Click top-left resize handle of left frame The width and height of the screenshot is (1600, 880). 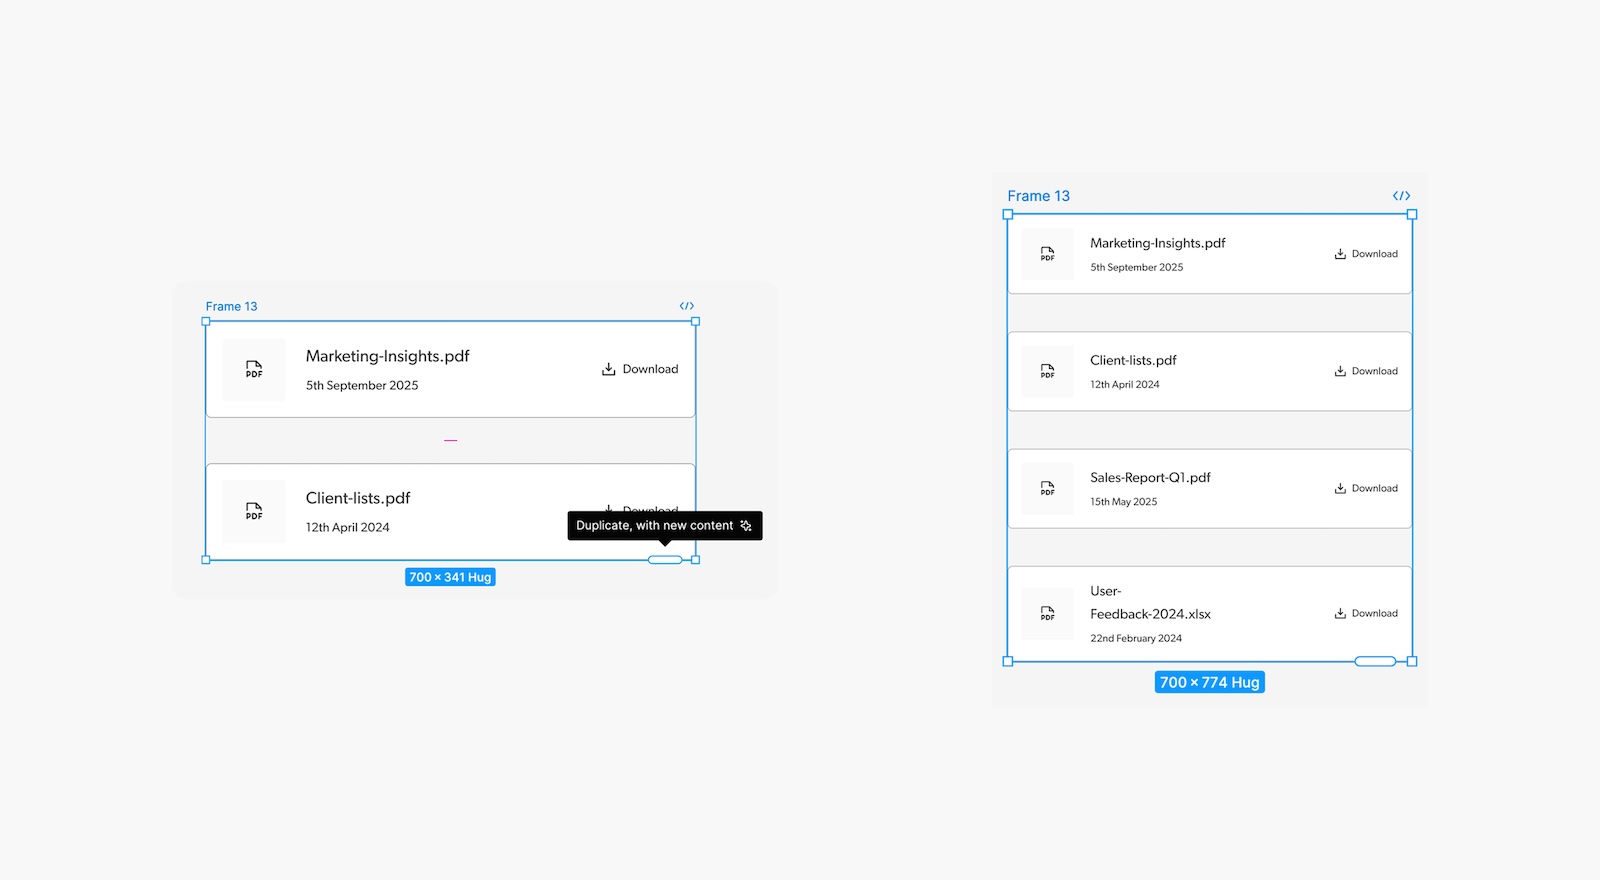pyautogui.click(x=206, y=321)
